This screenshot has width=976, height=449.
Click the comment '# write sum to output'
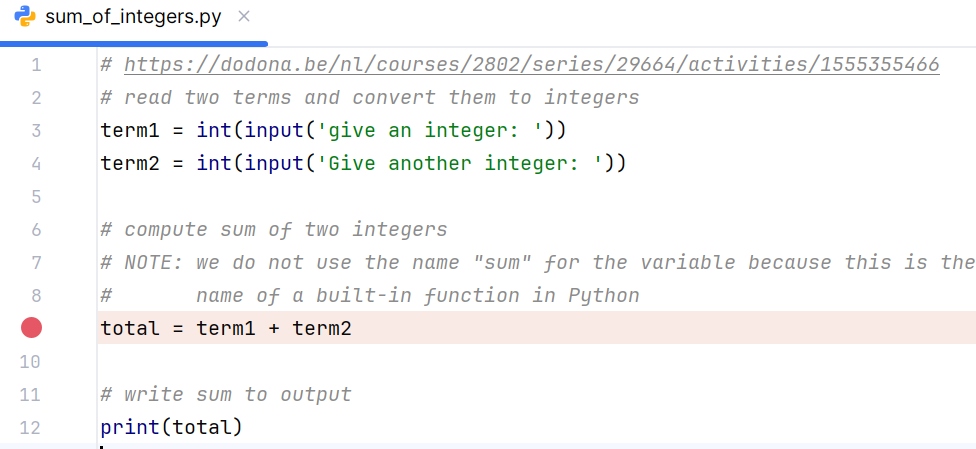tap(226, 394)
